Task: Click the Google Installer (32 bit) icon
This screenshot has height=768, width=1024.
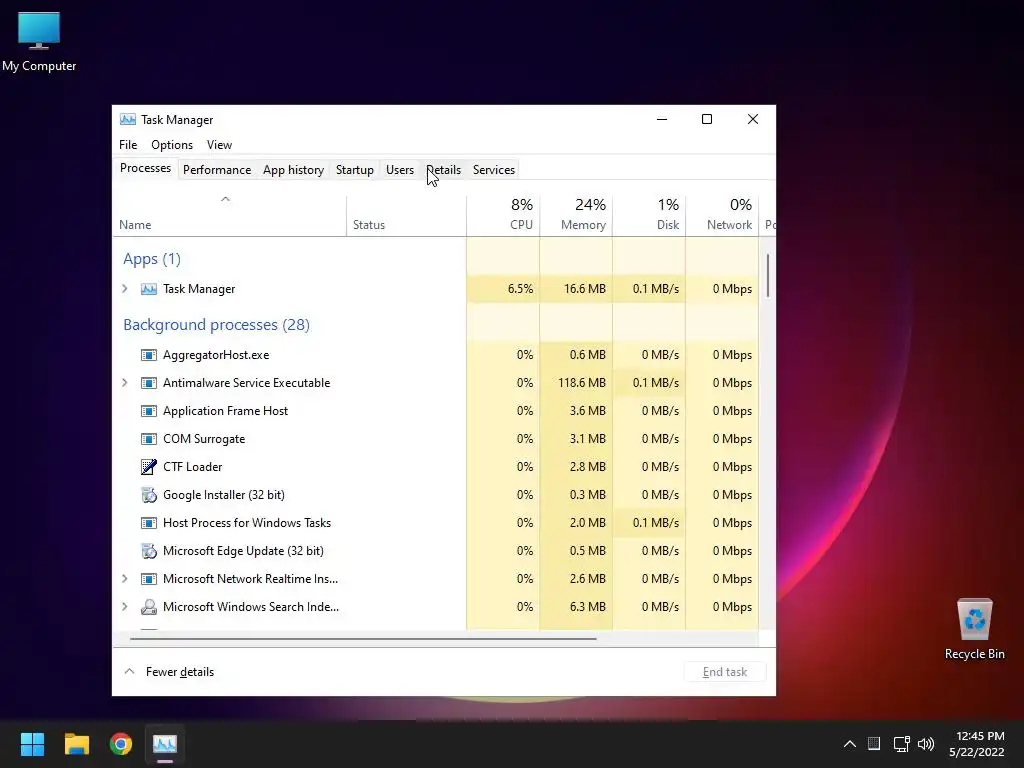Action: pos(149,495)
